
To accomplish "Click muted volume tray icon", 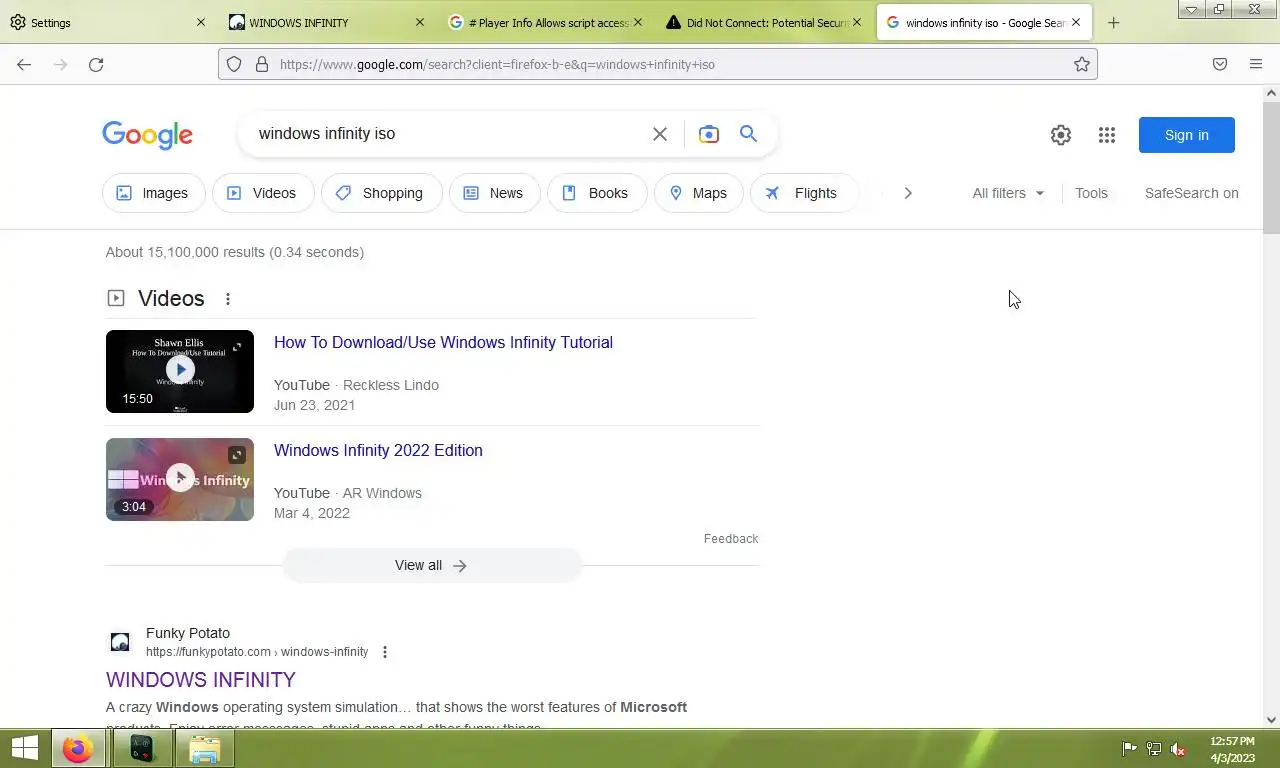I will click(x=1178, y=749).
